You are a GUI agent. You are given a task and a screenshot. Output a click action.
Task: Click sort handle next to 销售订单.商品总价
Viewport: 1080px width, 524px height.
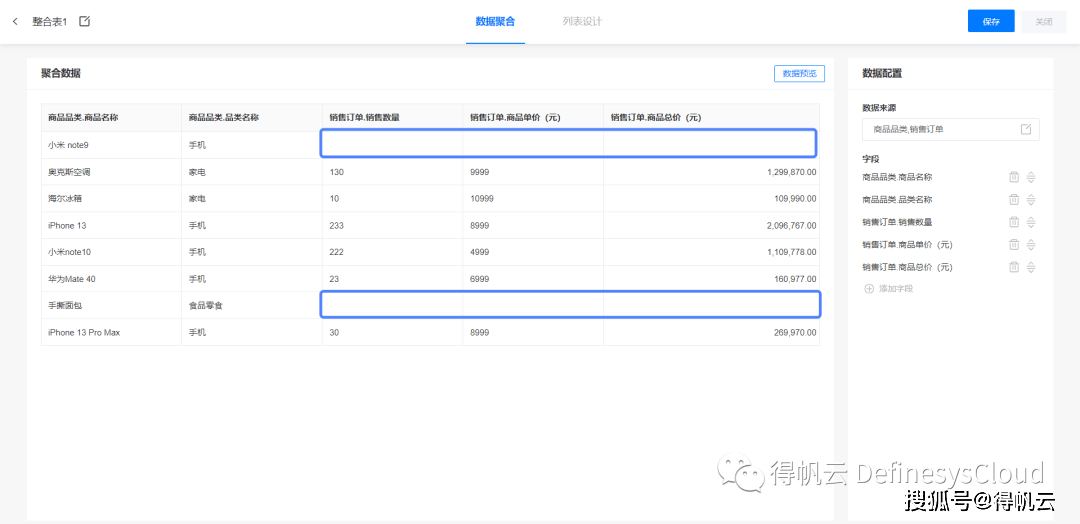coord(1031,267)
